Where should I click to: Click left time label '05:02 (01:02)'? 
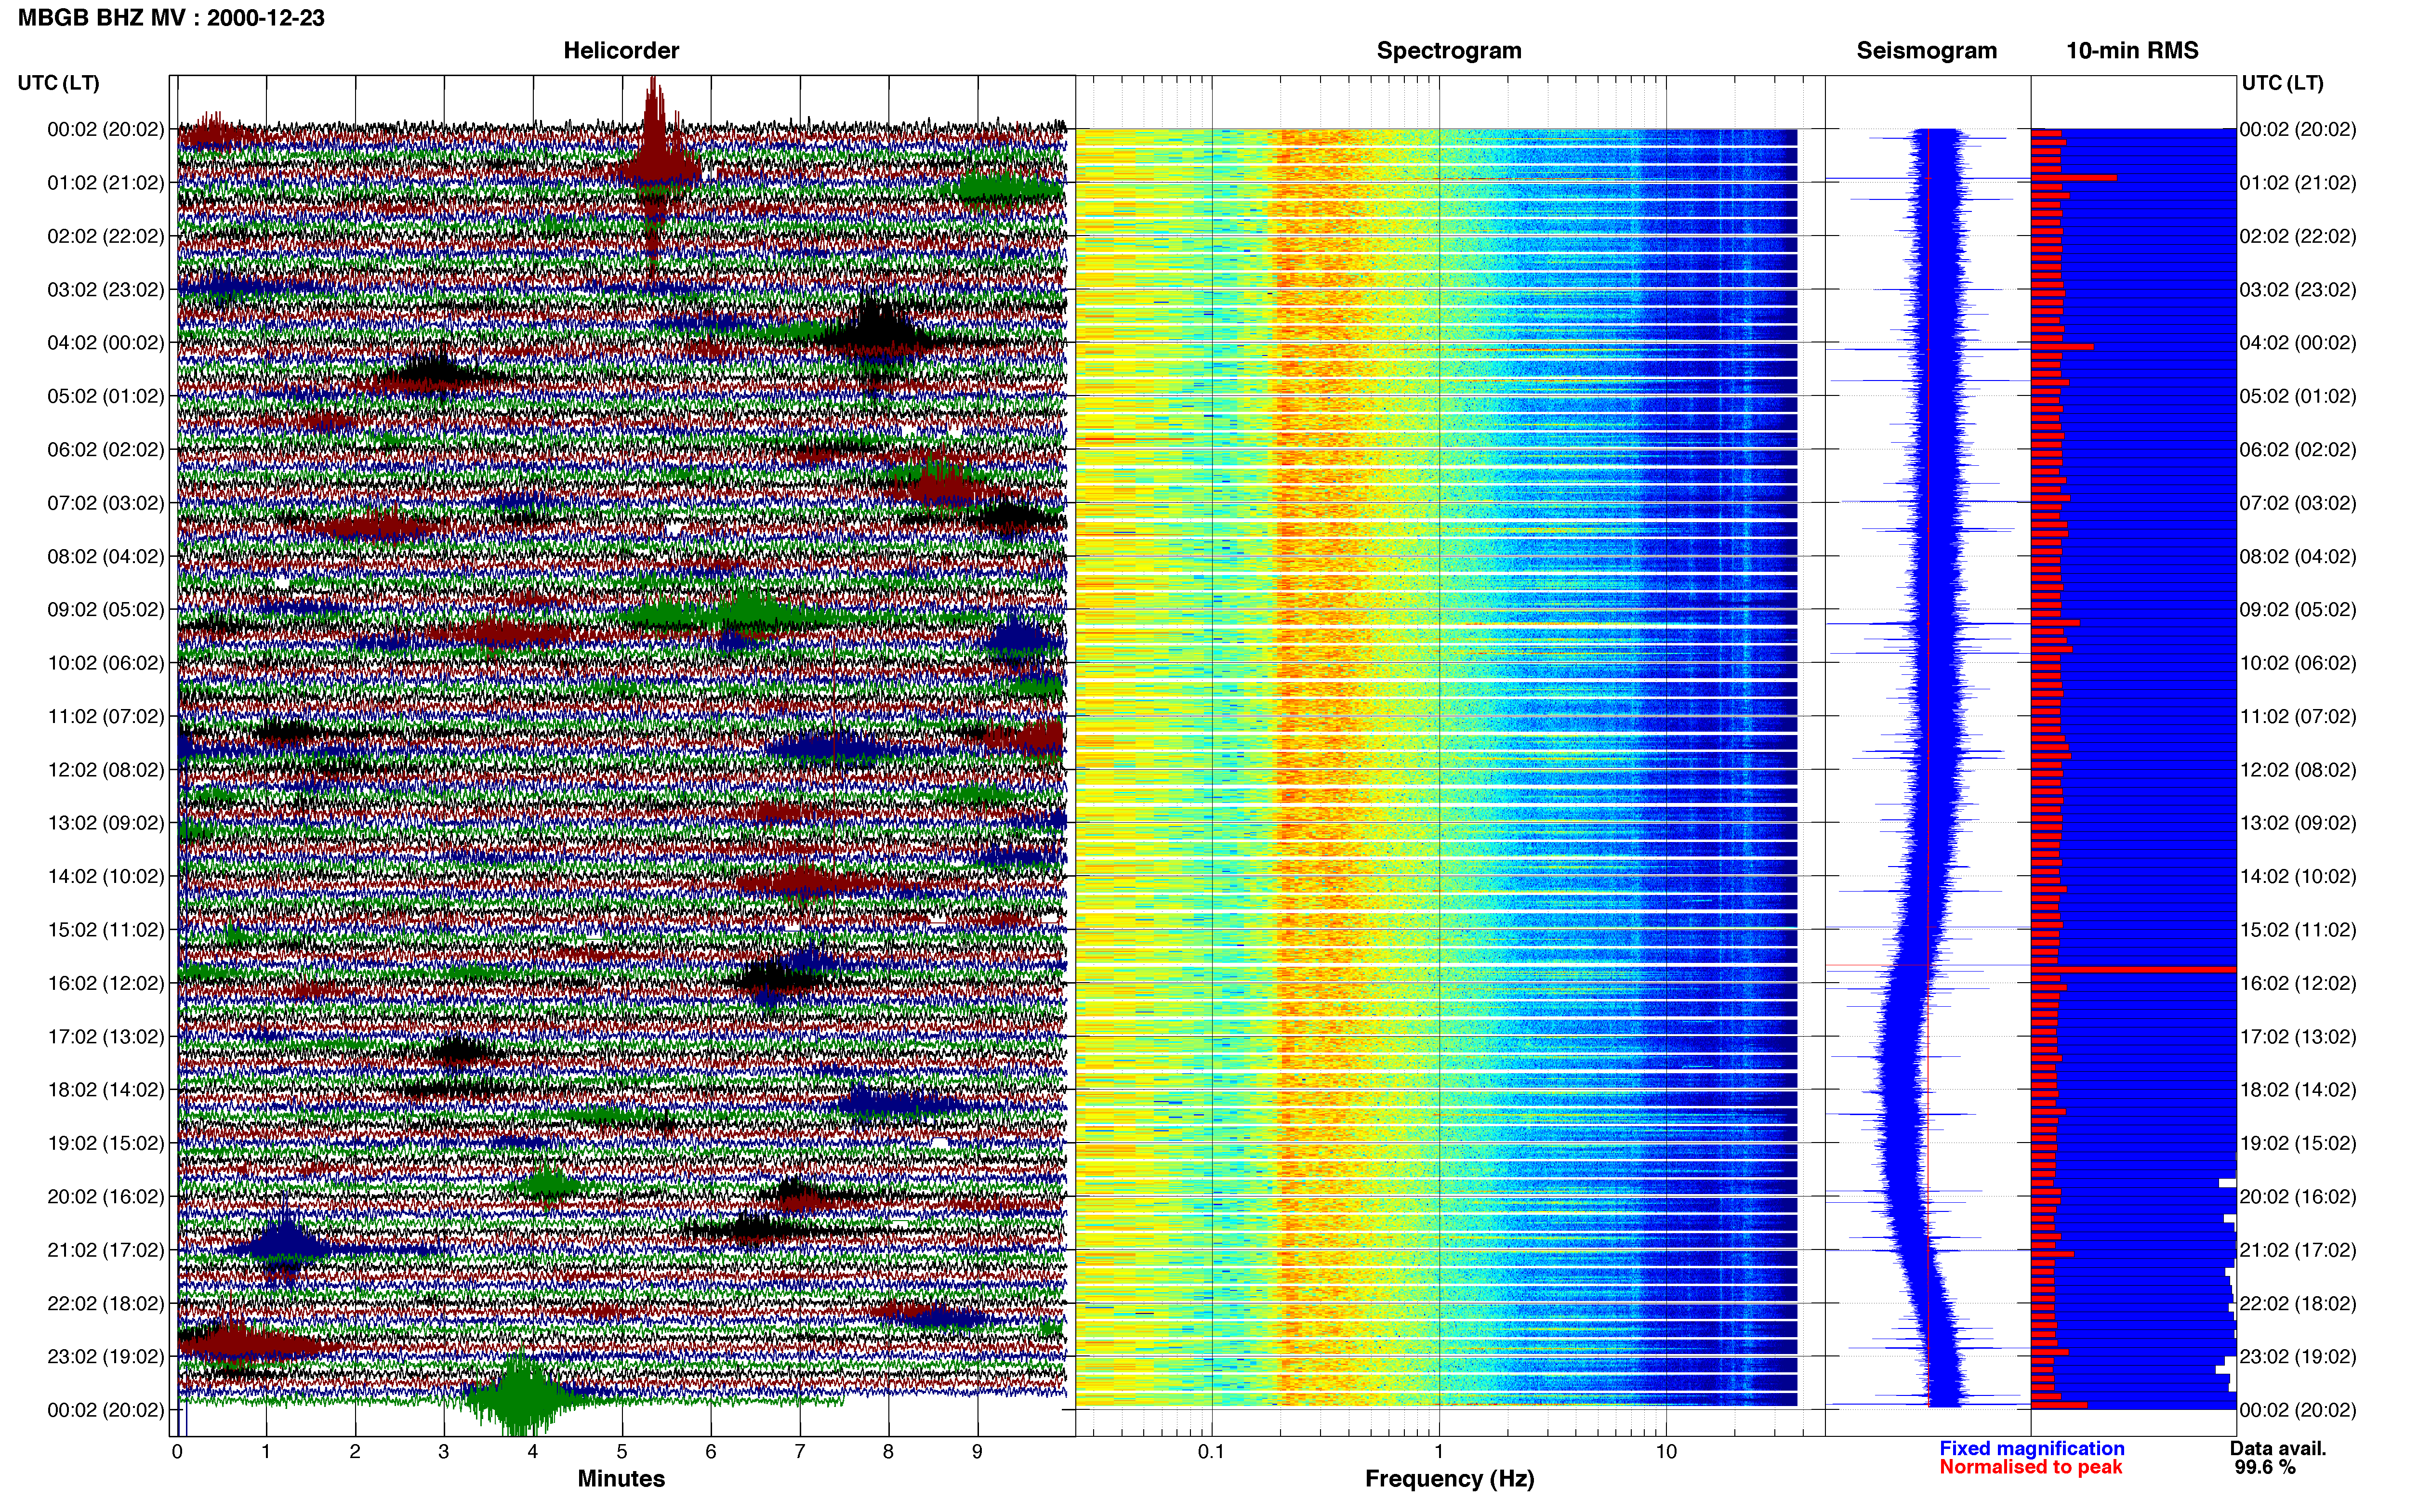(105, 396)
